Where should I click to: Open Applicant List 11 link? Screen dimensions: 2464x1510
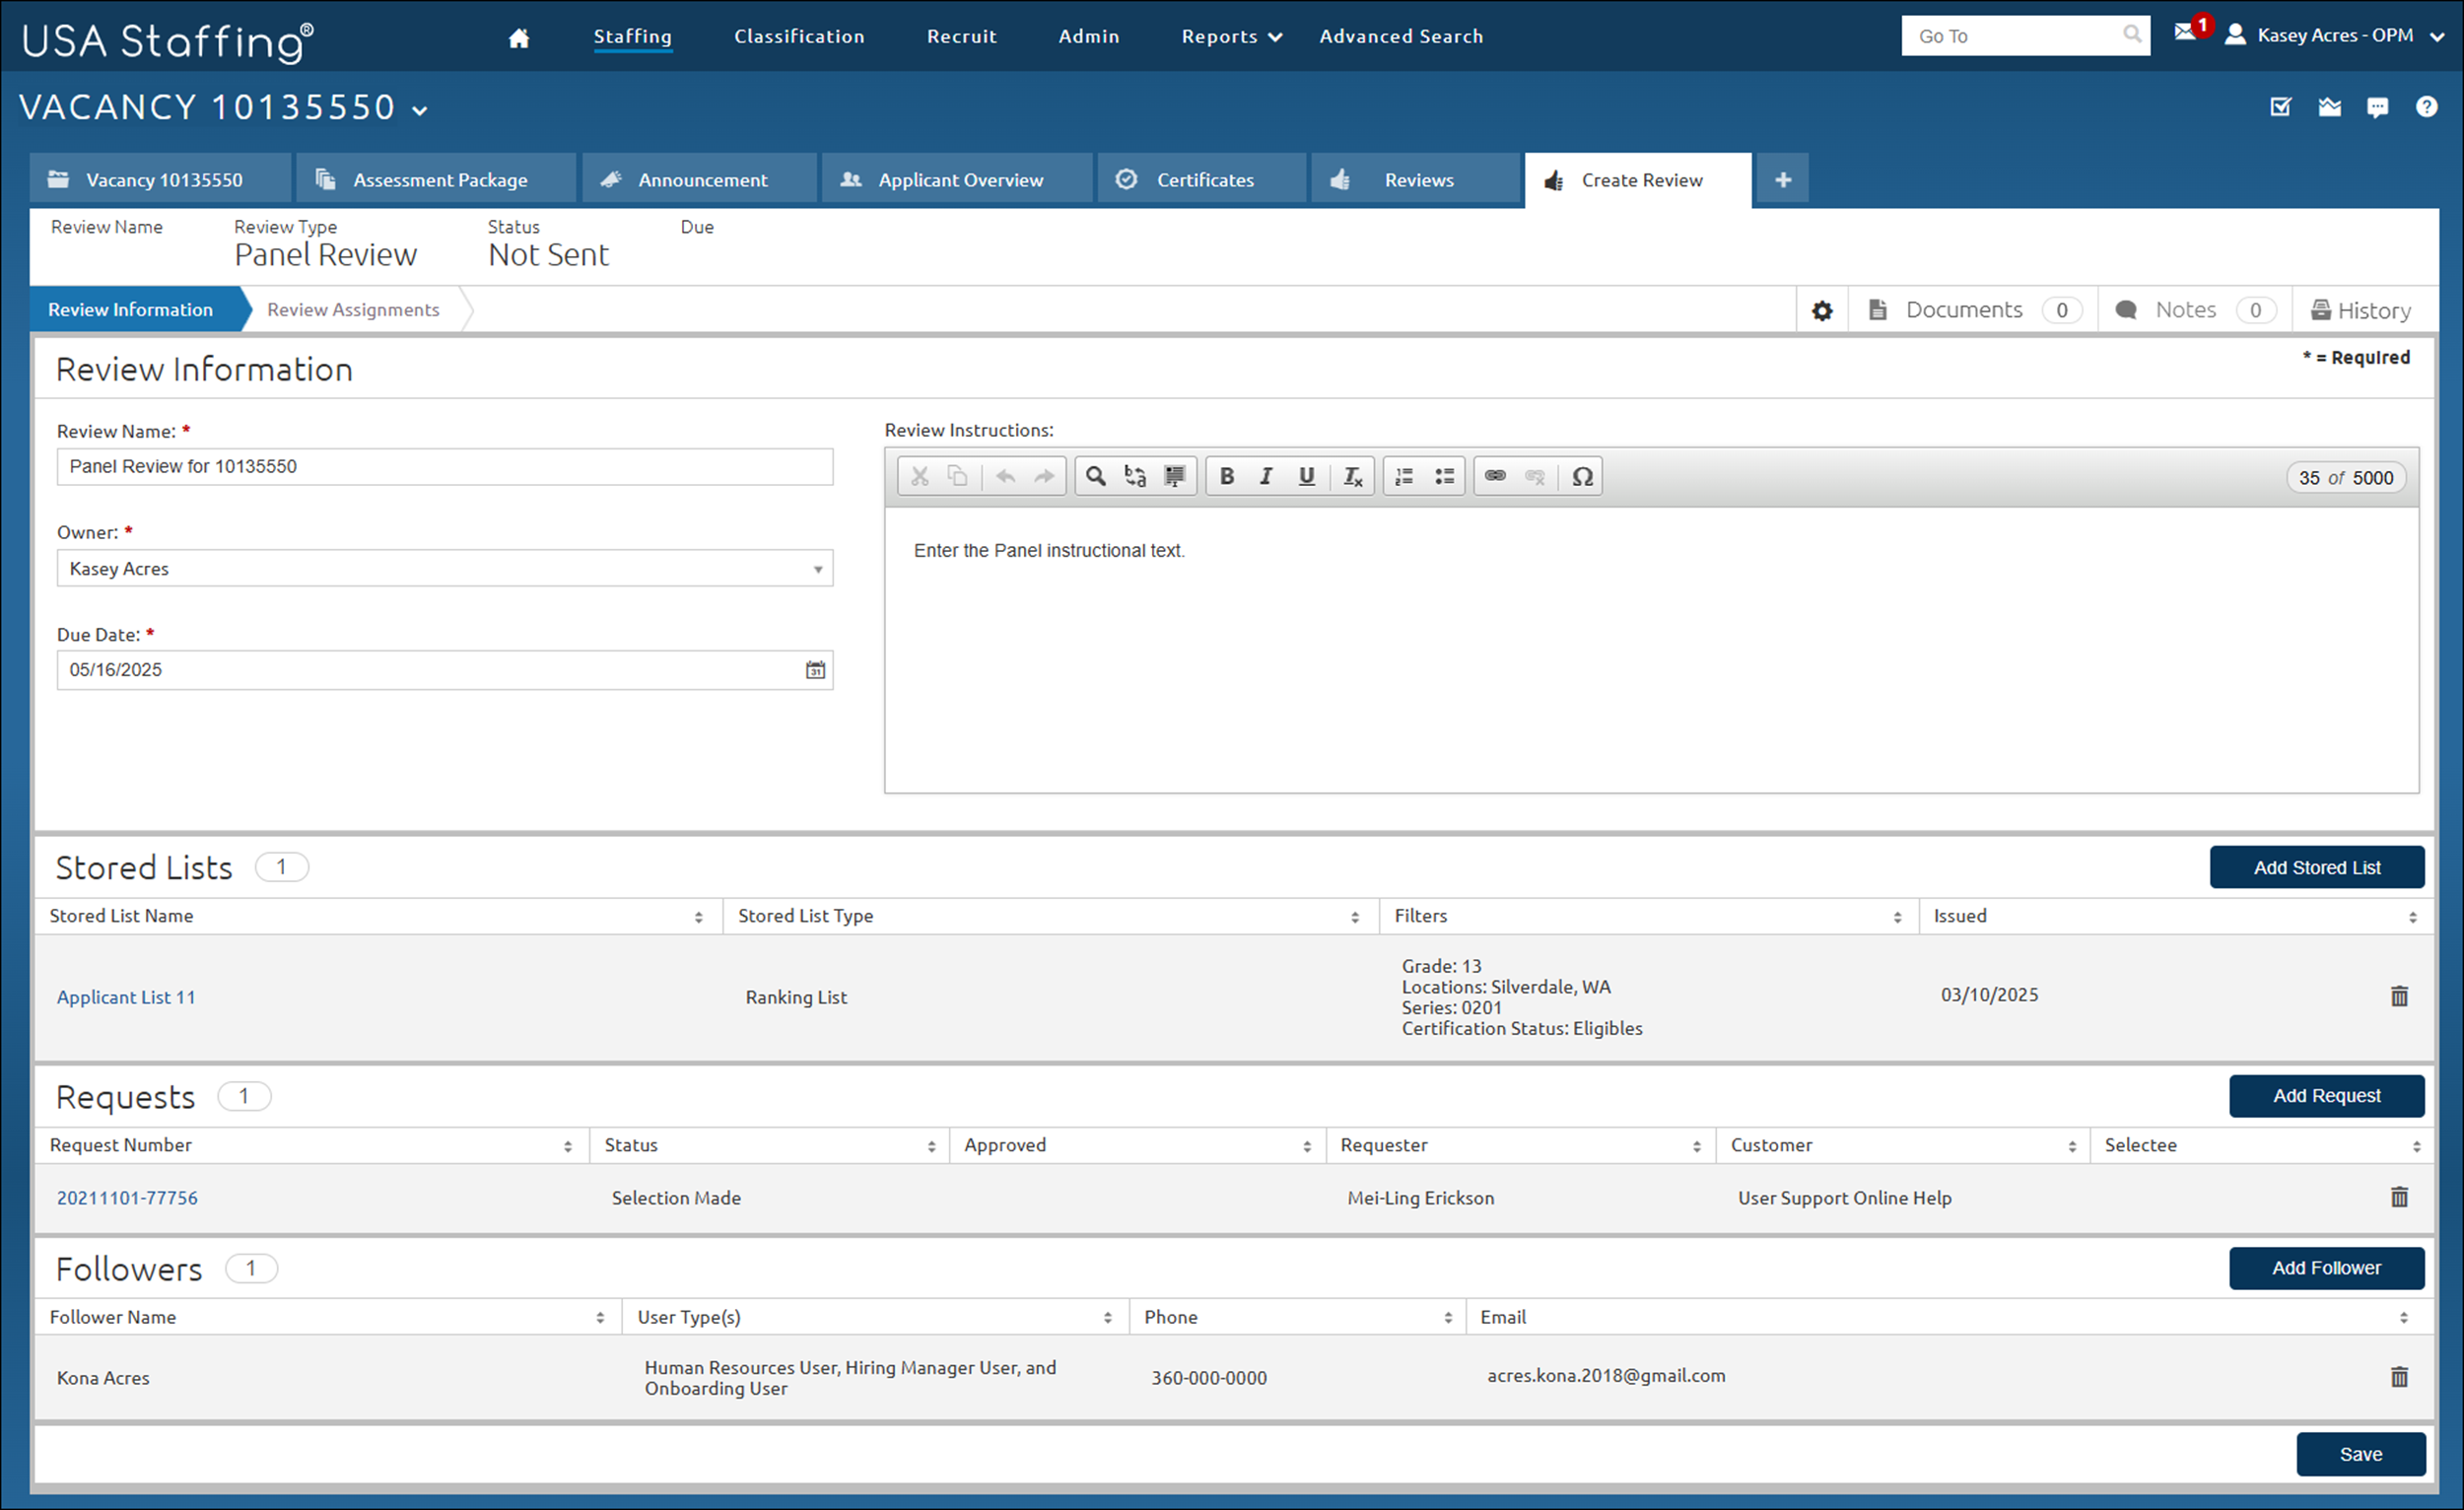point(126,997)
